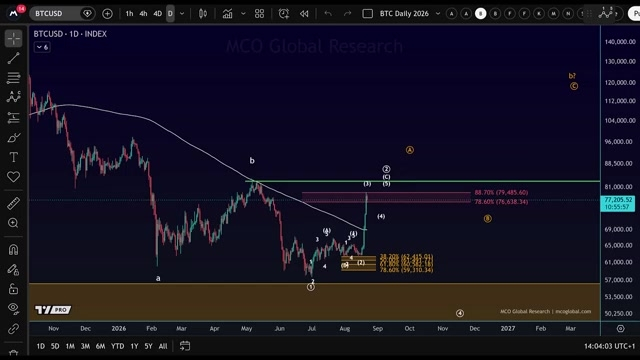Open the candlestick chart style menu
The image size is (640, 360).
tap(203, 14)
